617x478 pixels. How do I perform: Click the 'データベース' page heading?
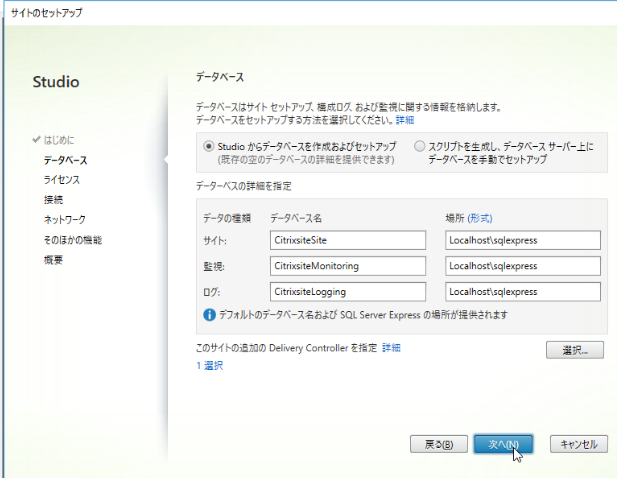pos(220,77)
